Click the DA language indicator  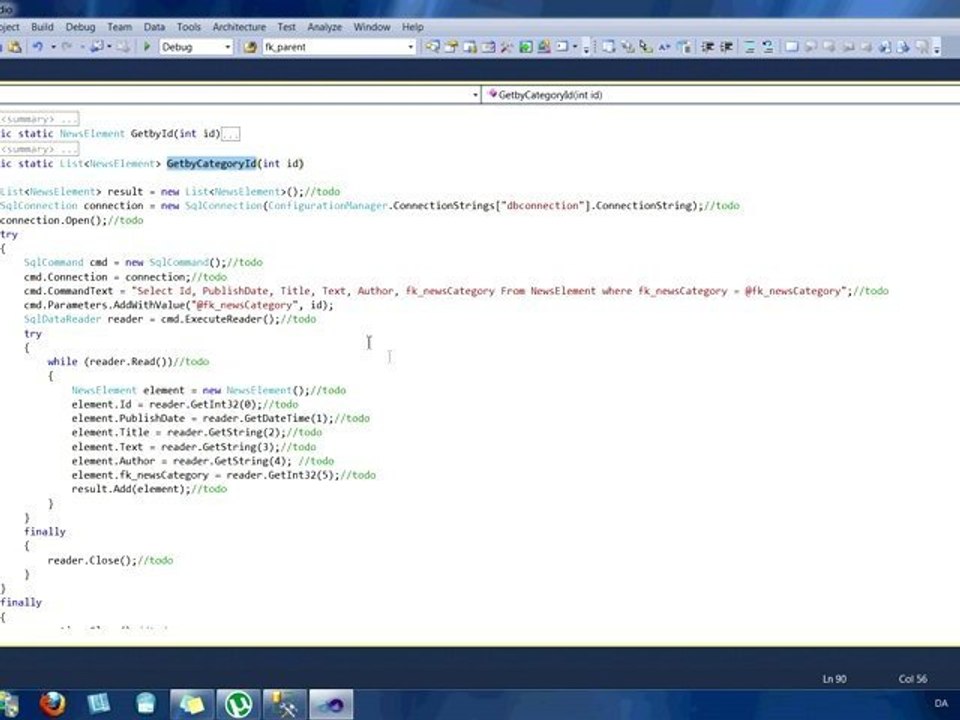click(x=941, y=703)
